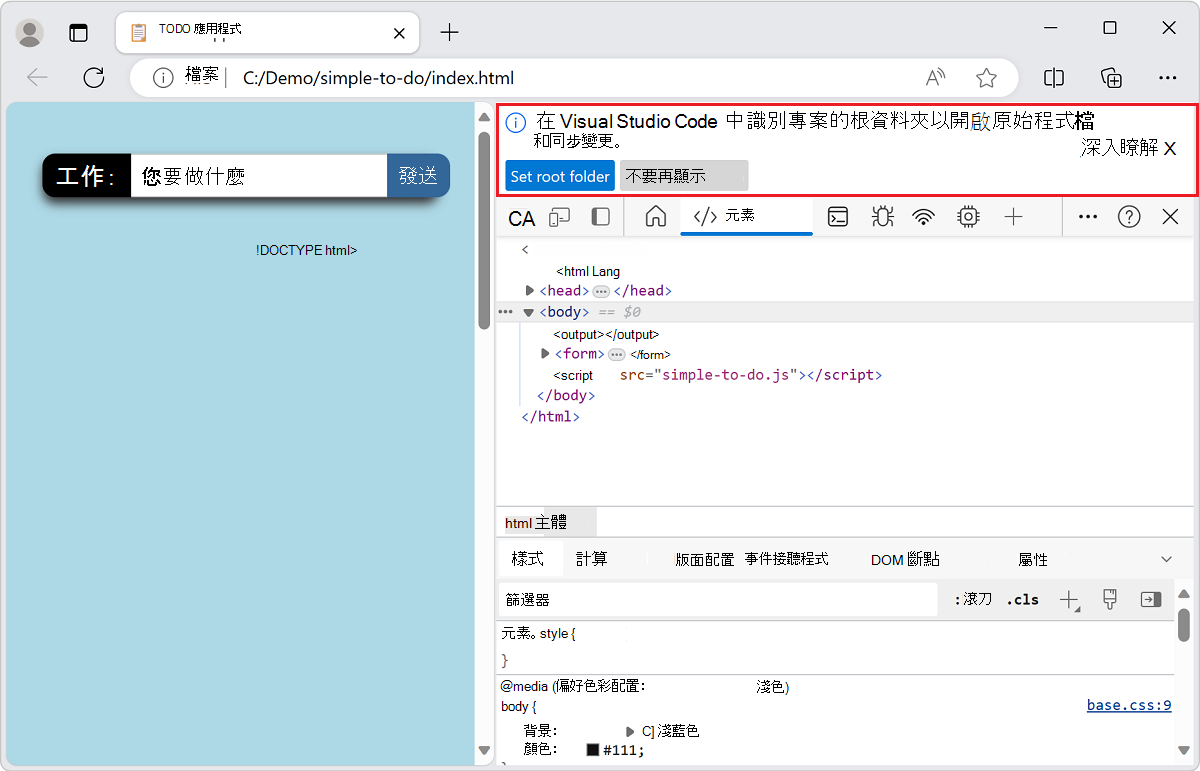Viewport: 1200px width, 771px height.
Task: Expand the <head> node in Elements
Action: pyautogui.click(x=529, y=290)
